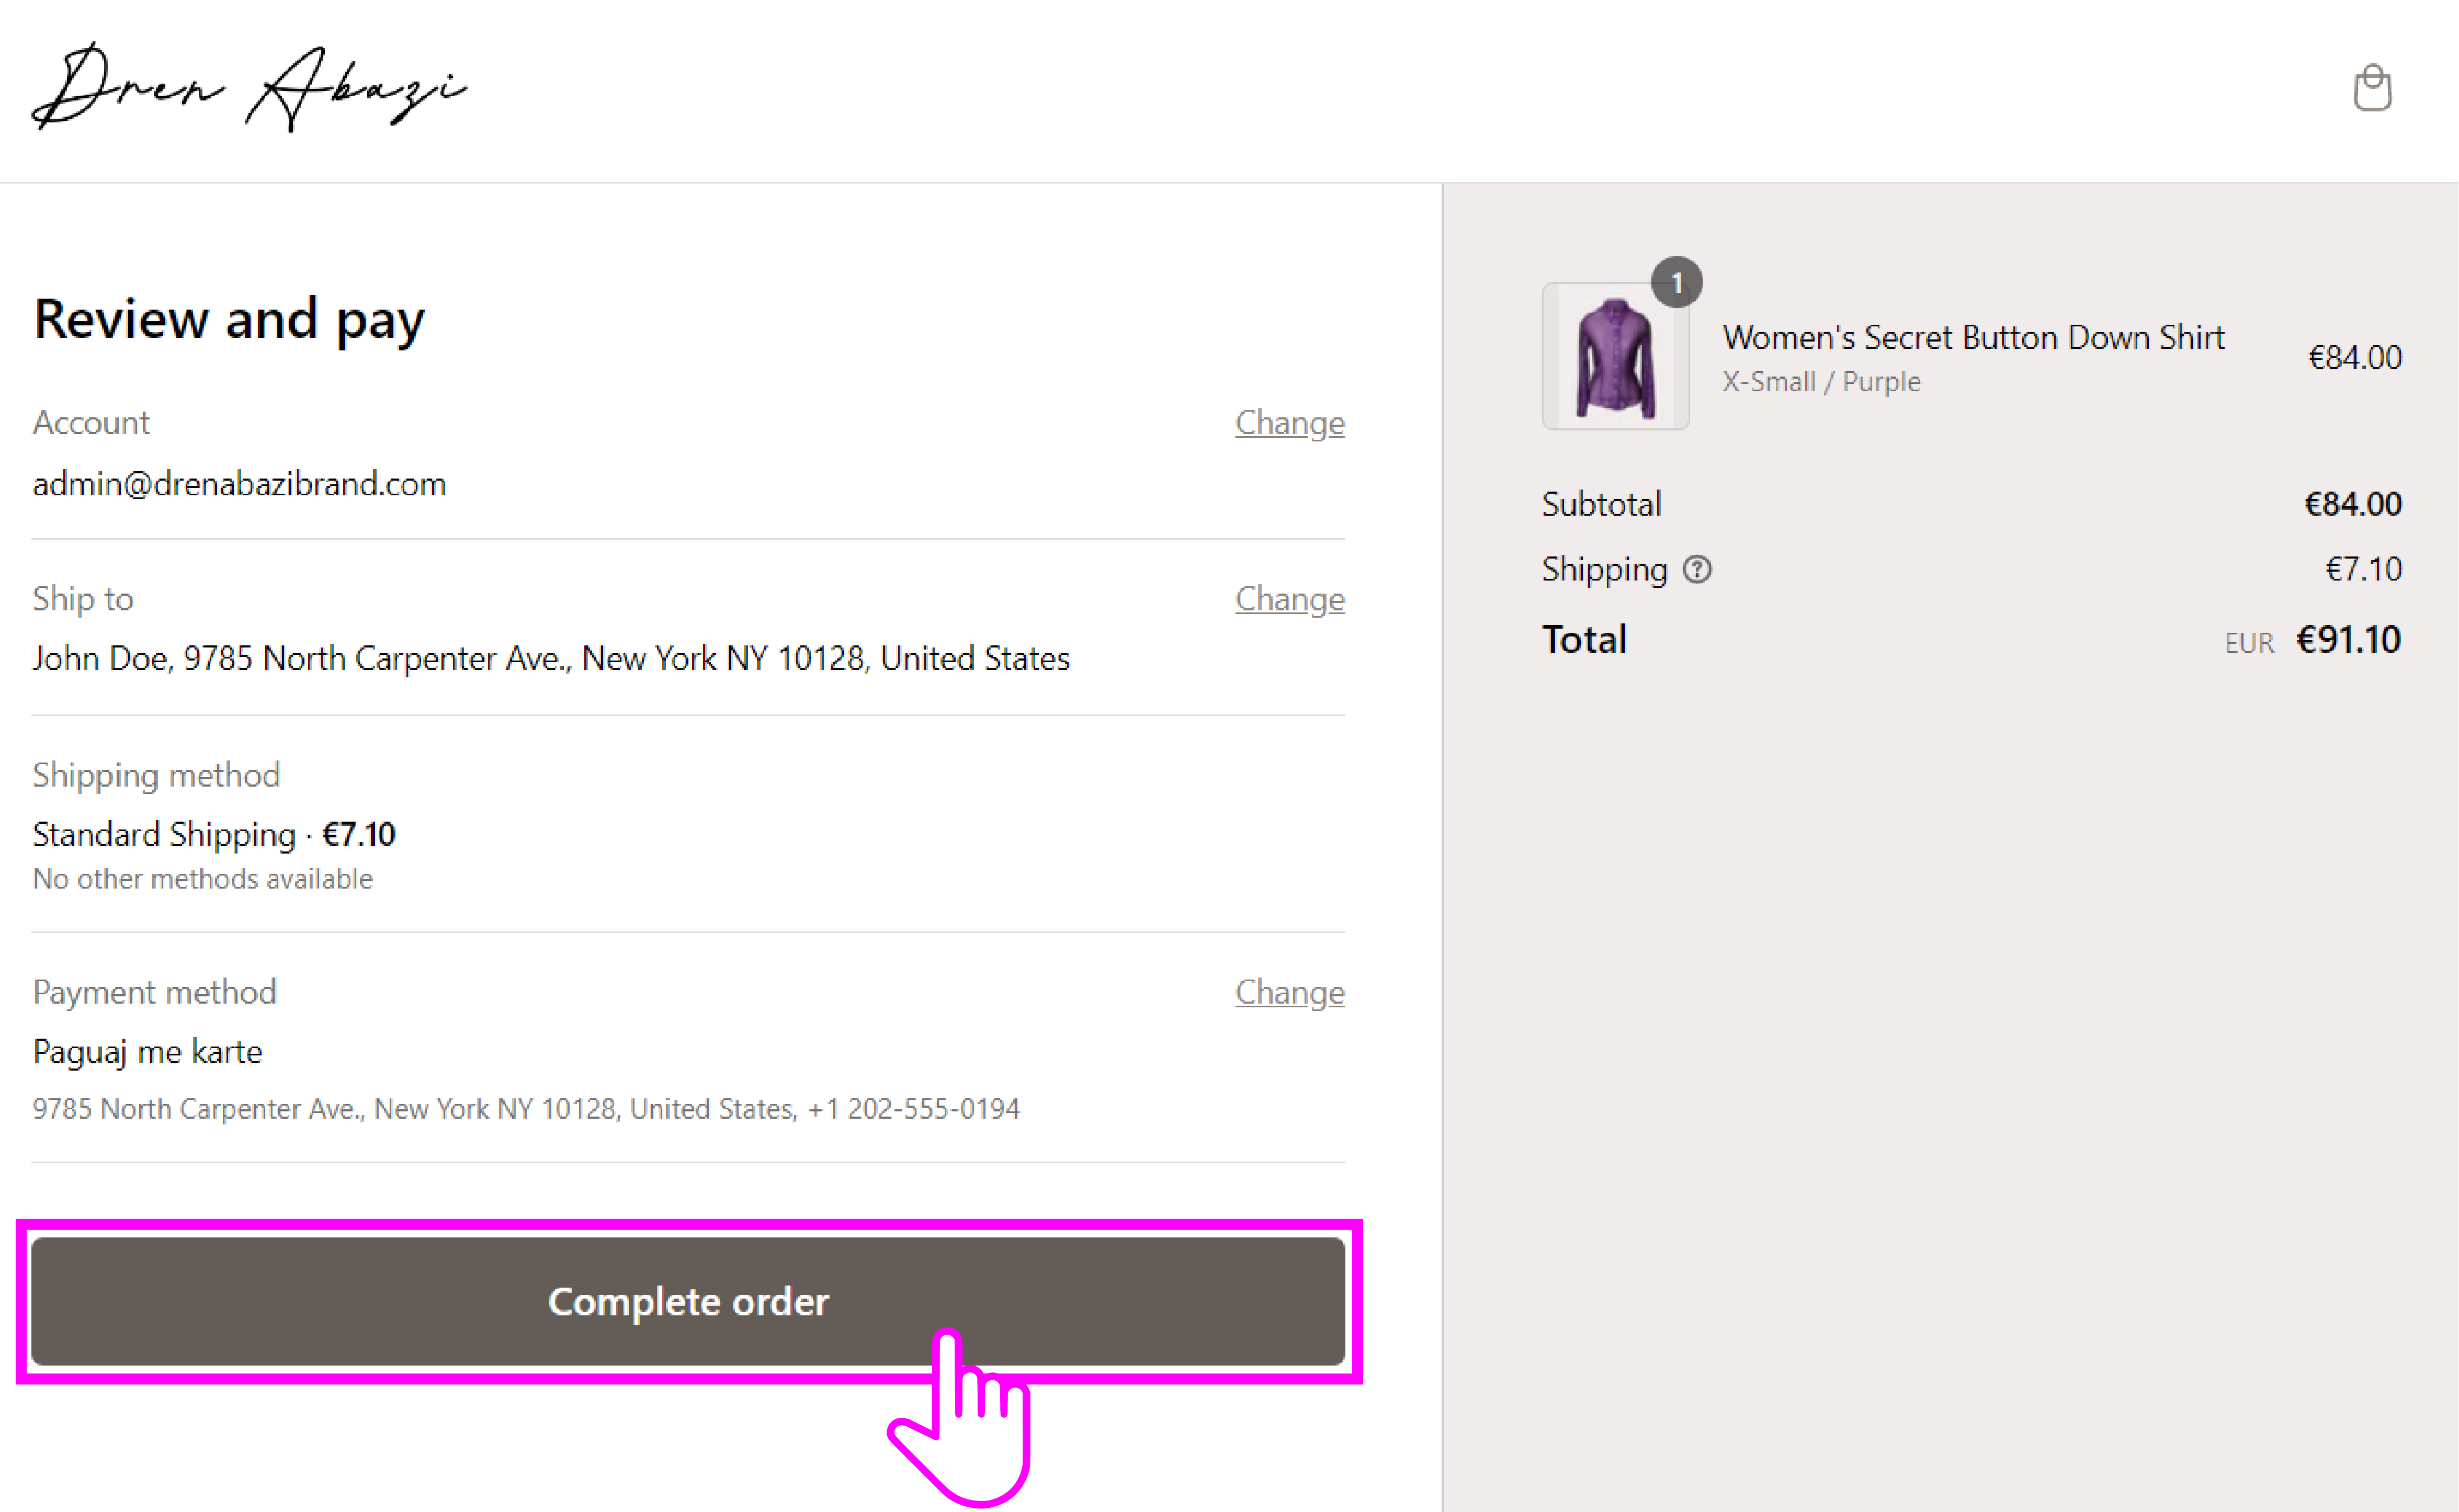Click the X-Small / Purple variant text
The image size is (2459, 1512).
1820,382
